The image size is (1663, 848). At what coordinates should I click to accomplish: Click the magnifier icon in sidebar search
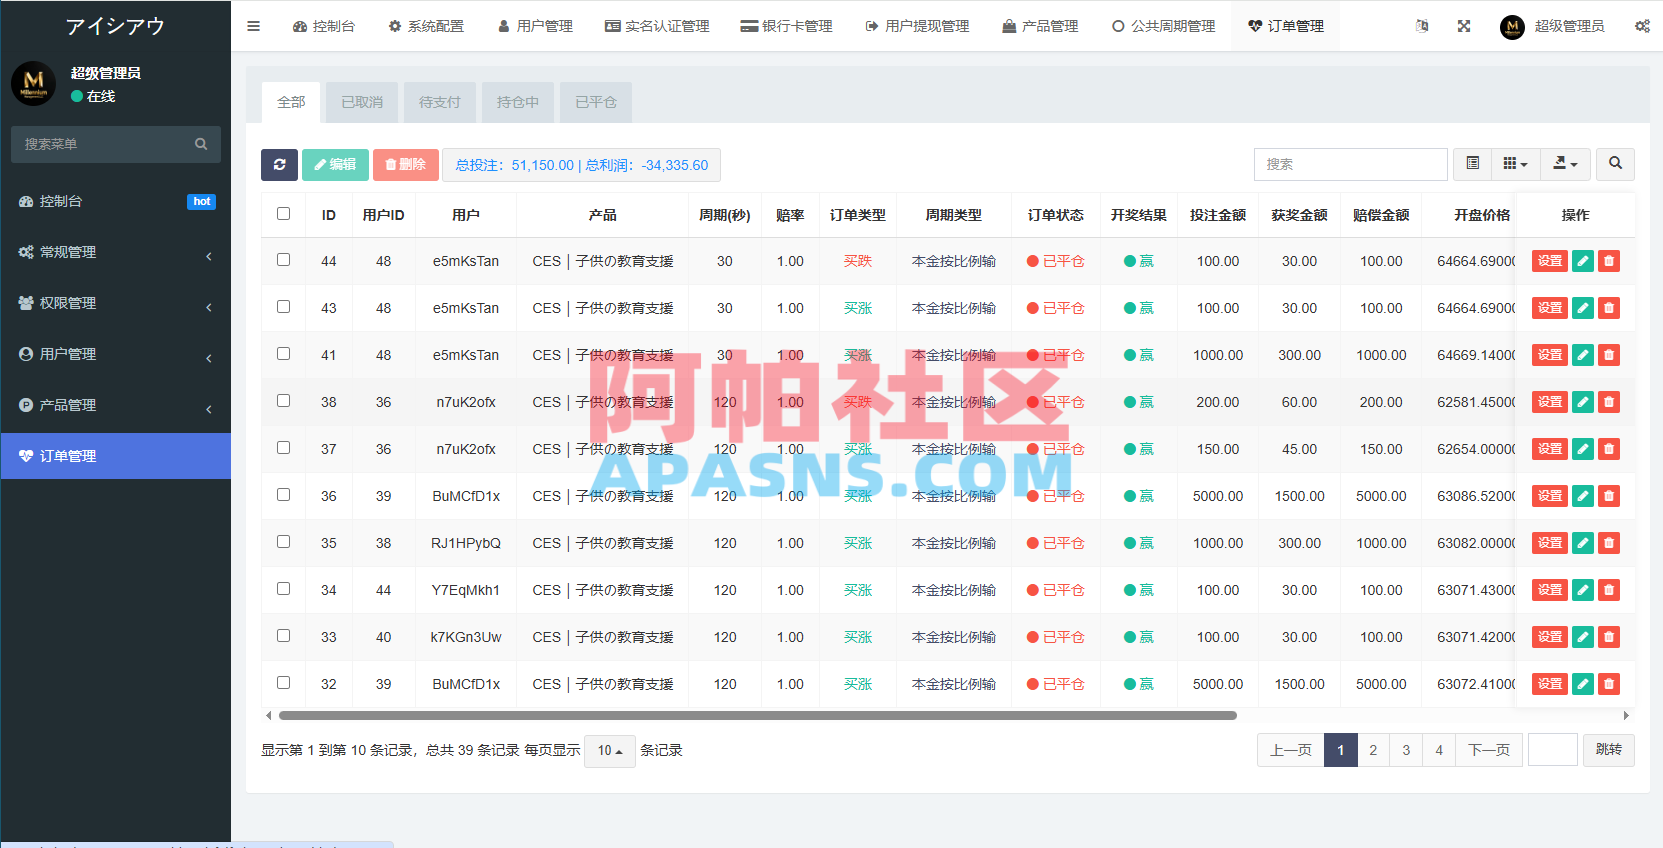click(201, 144)
